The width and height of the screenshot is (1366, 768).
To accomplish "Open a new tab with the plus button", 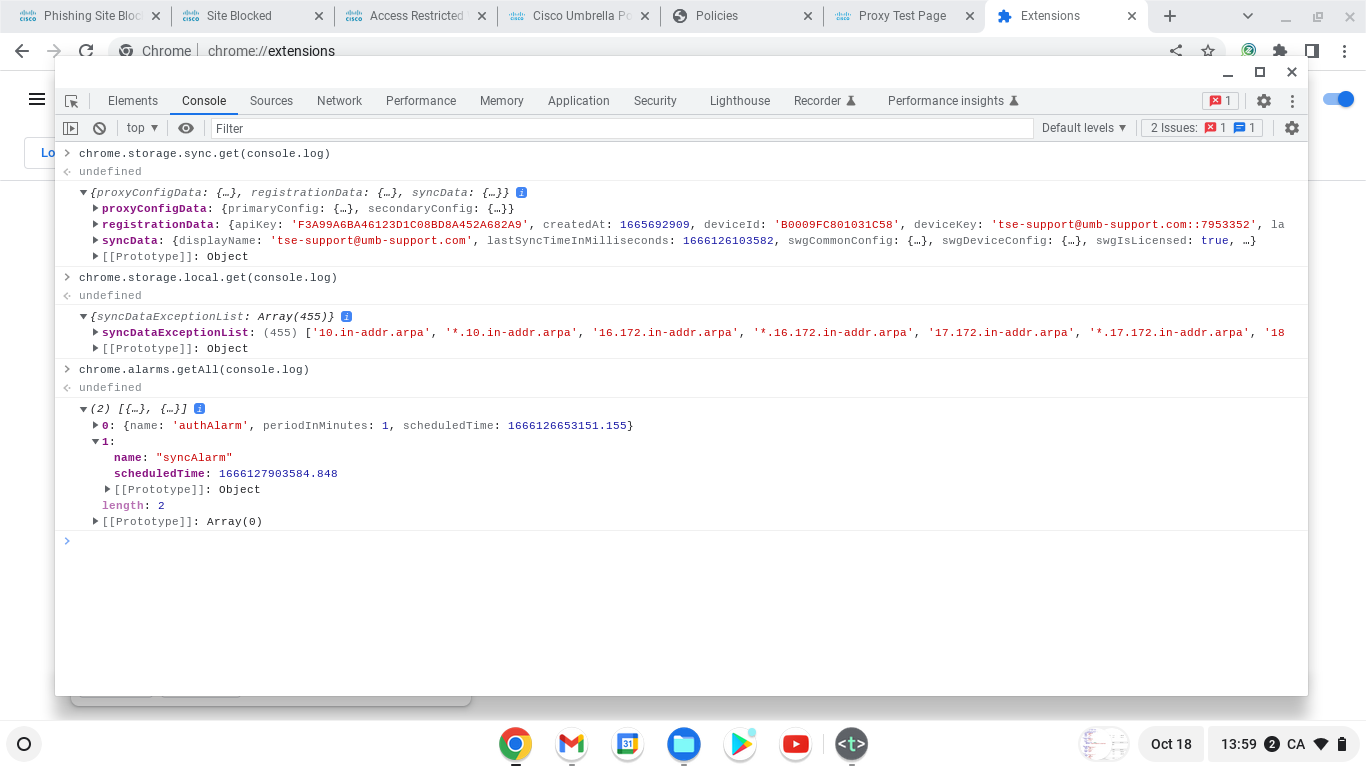I will [1170, 16].
